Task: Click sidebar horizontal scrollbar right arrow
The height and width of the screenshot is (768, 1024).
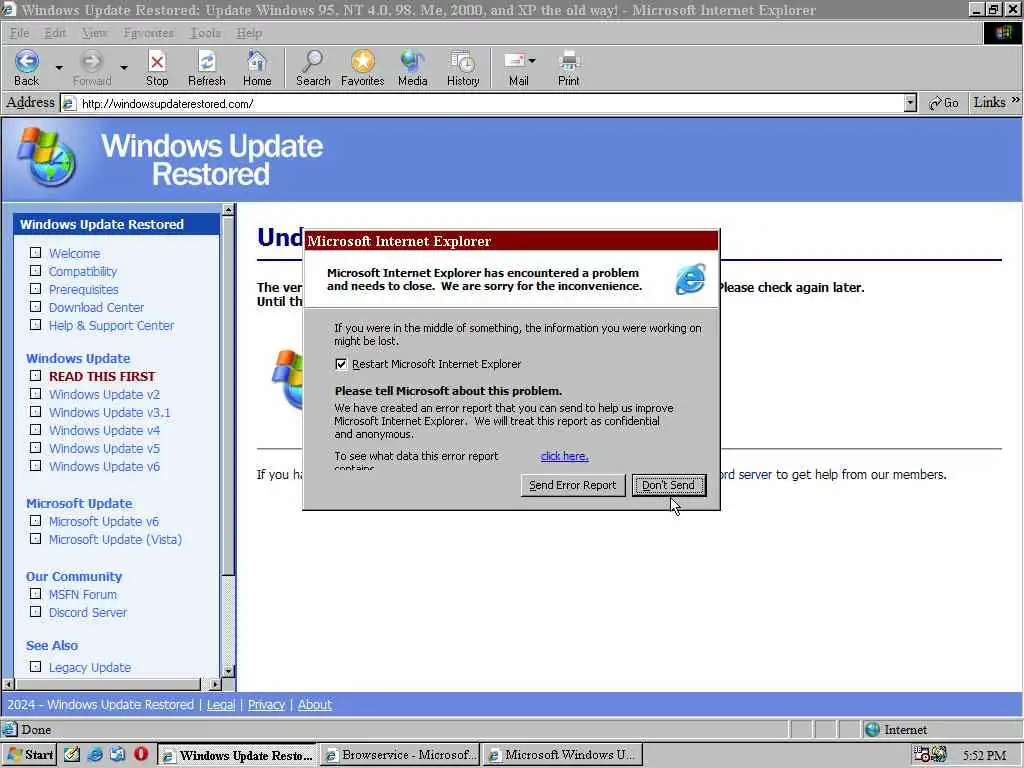Action: click(215, 684)
